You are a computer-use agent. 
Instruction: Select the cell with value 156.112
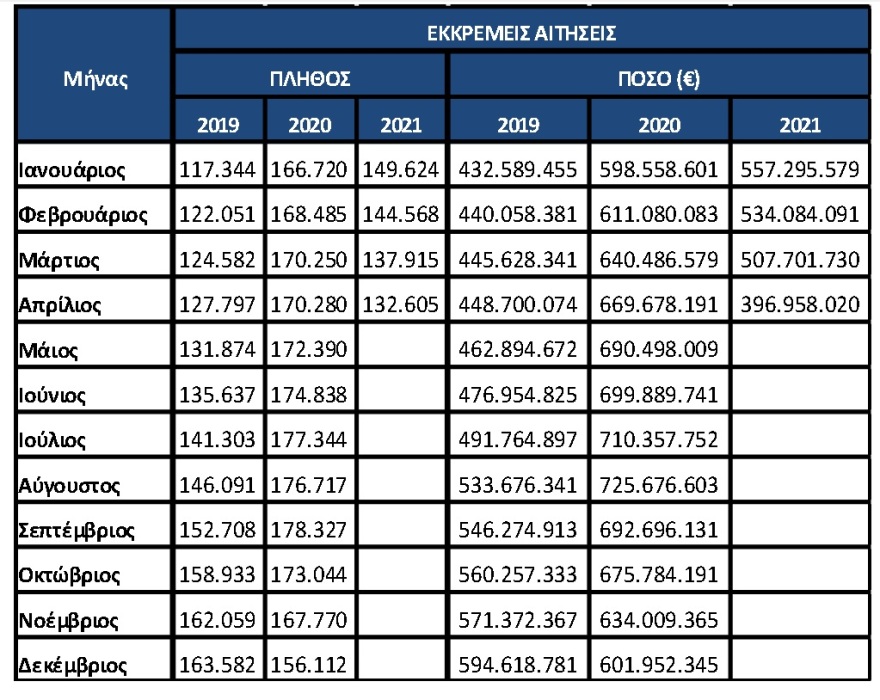click(309, 666)
